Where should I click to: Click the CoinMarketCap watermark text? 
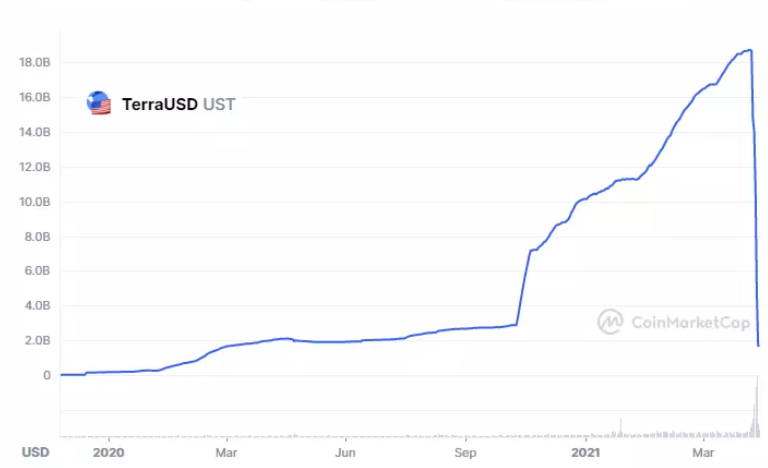(x=688, y=322)
